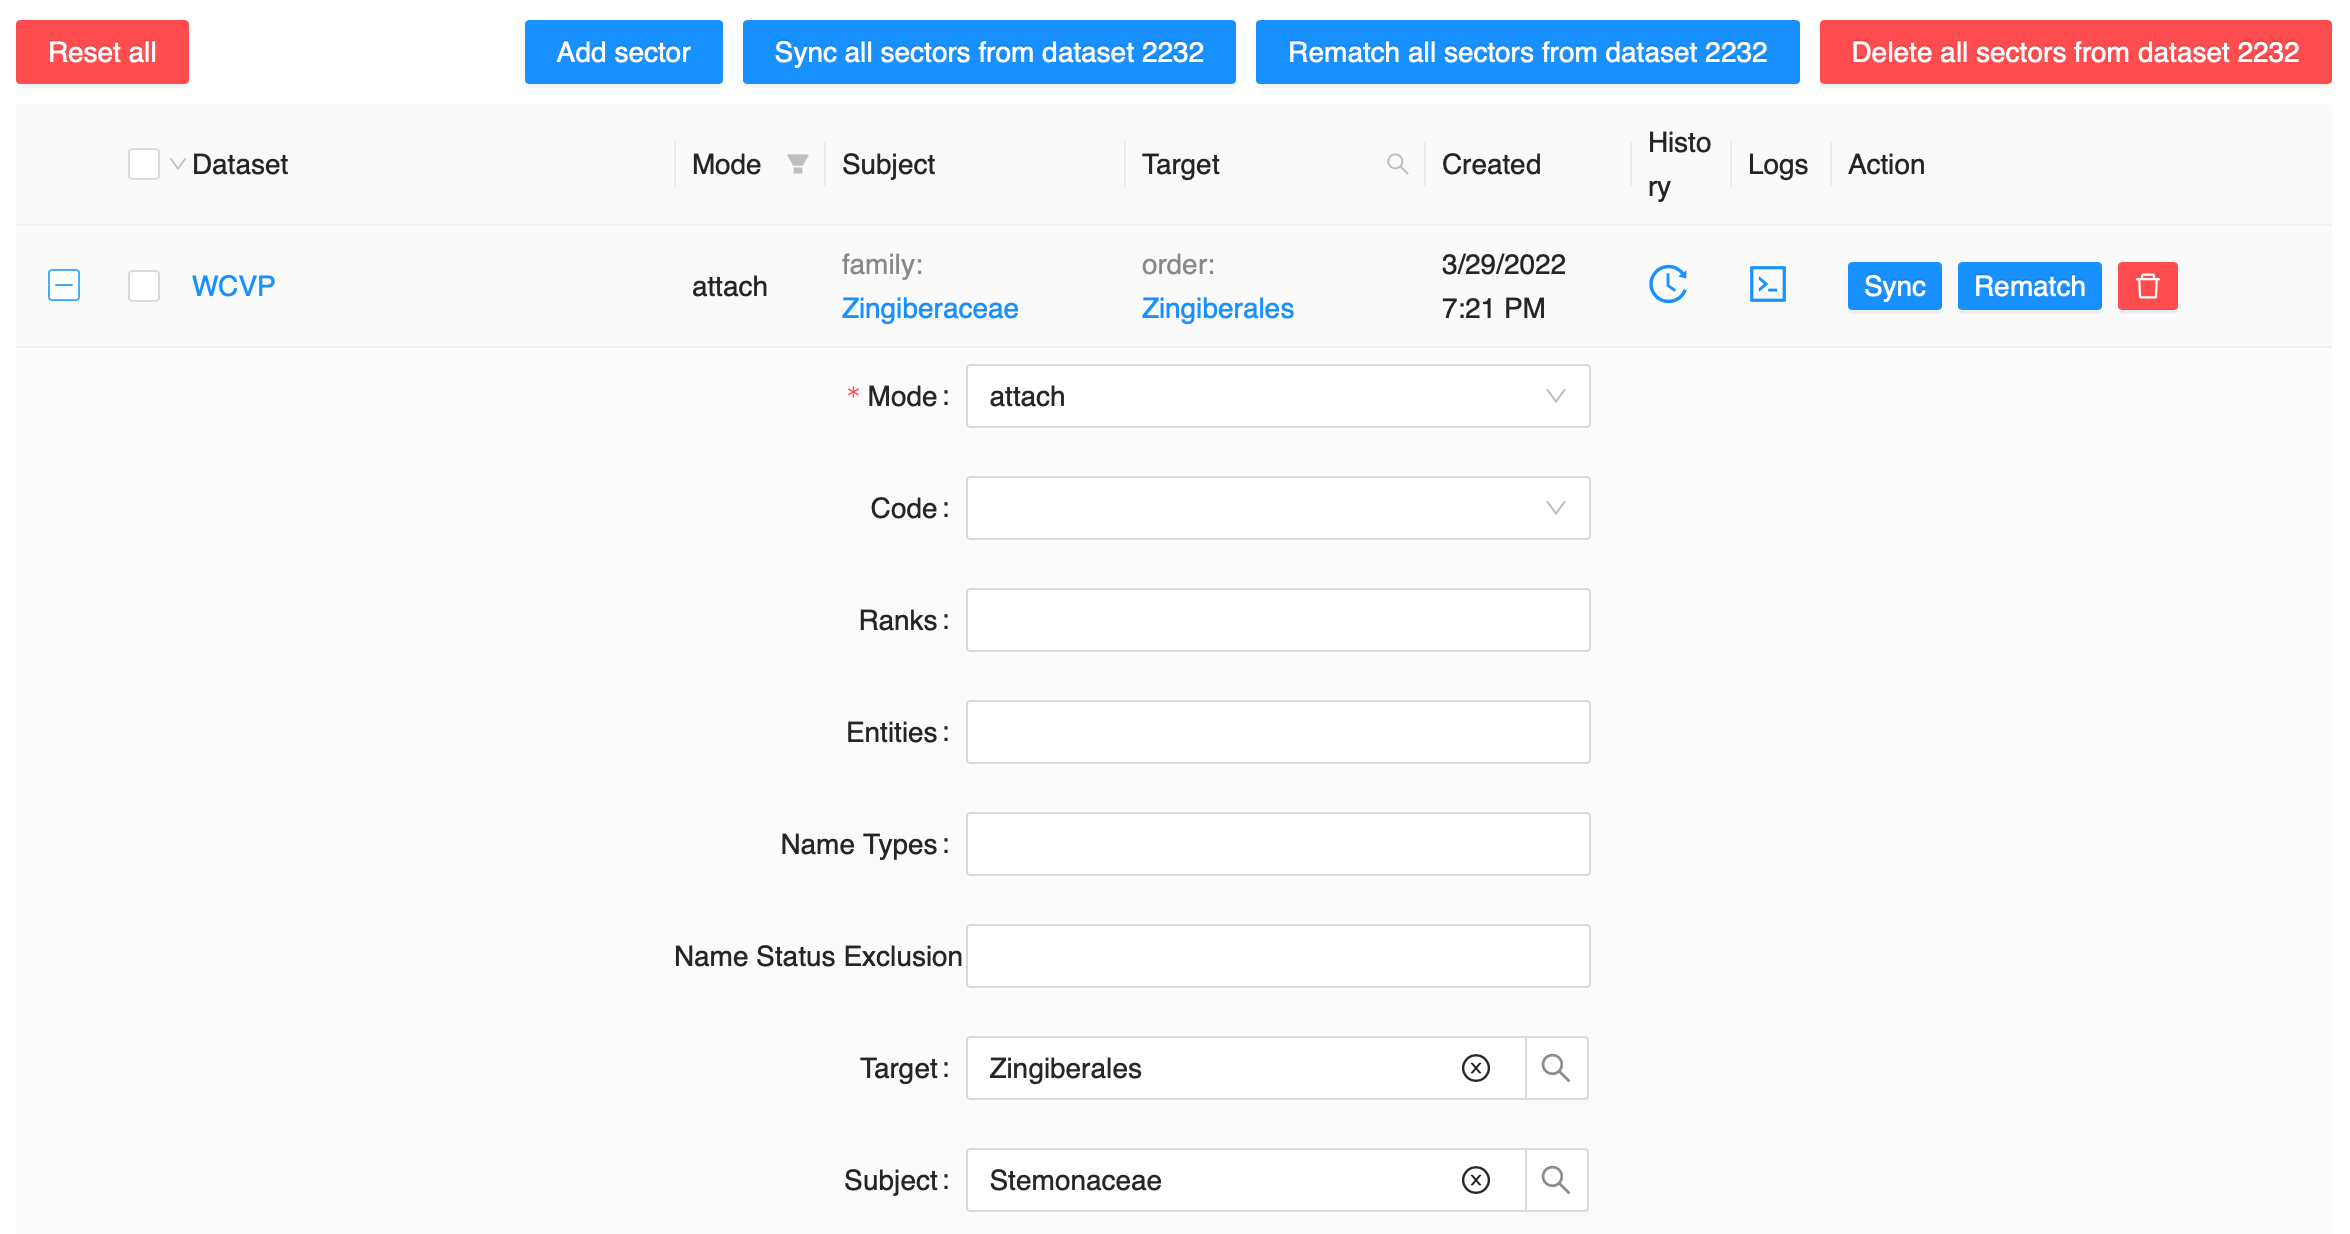The image size is (2350, 1234).
Task: Click inside the Ranks input field
Action: 1277,620
